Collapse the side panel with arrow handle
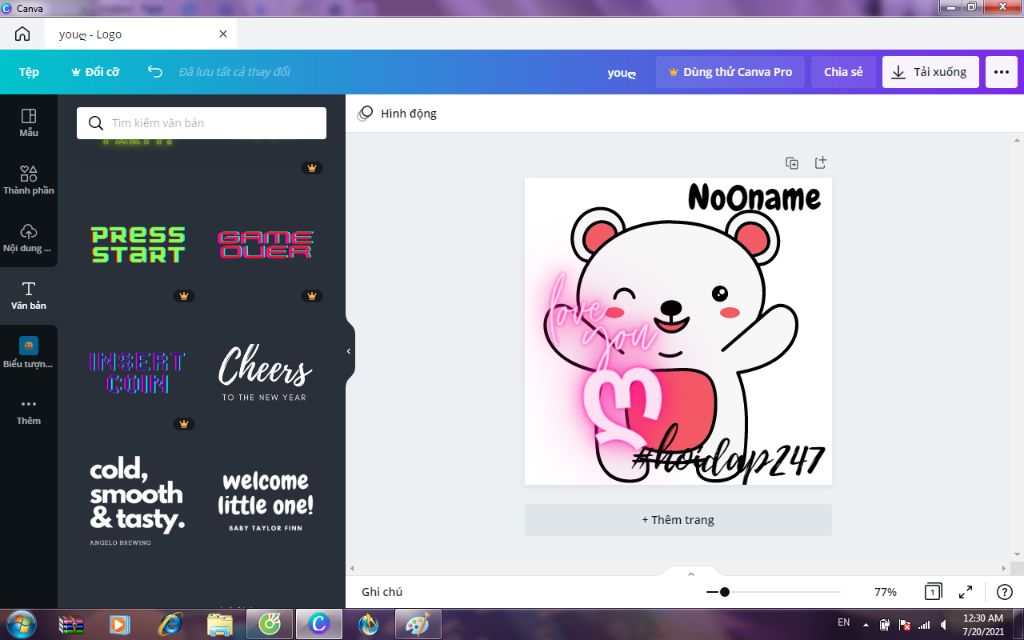This screenshot has width=1024, height=640. (x=349, y=351)
